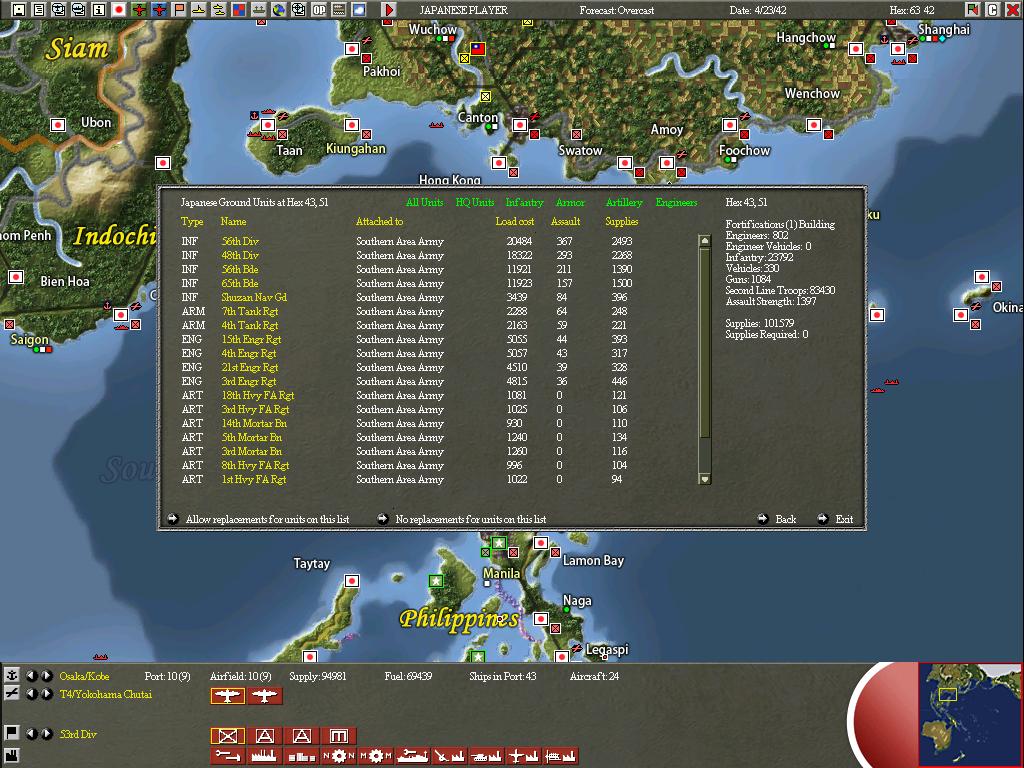Filter list by Engineers
Viewport: 1024px width, 768px height.
677,202
